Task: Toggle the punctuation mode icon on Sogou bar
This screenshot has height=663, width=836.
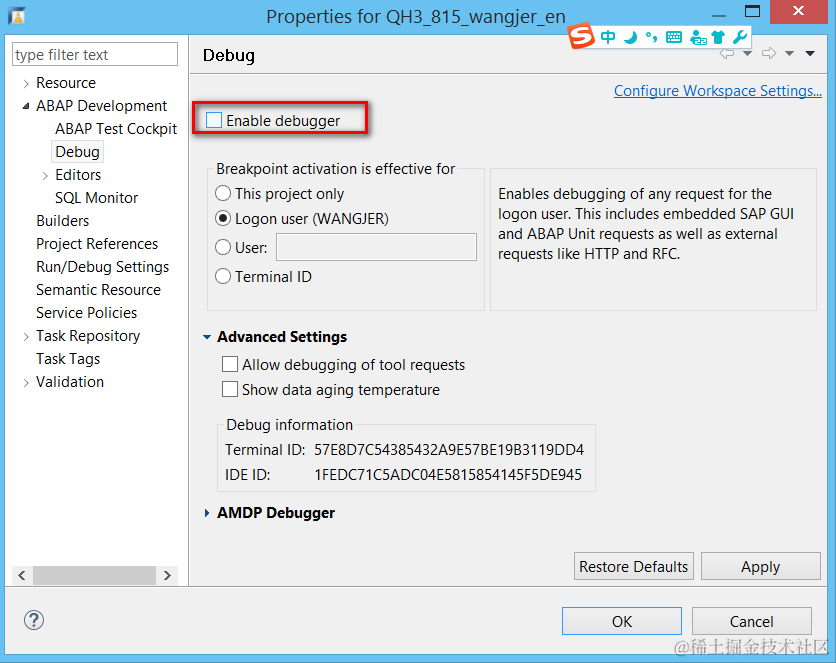Action: pyautogui.click(x=651, y=37)
